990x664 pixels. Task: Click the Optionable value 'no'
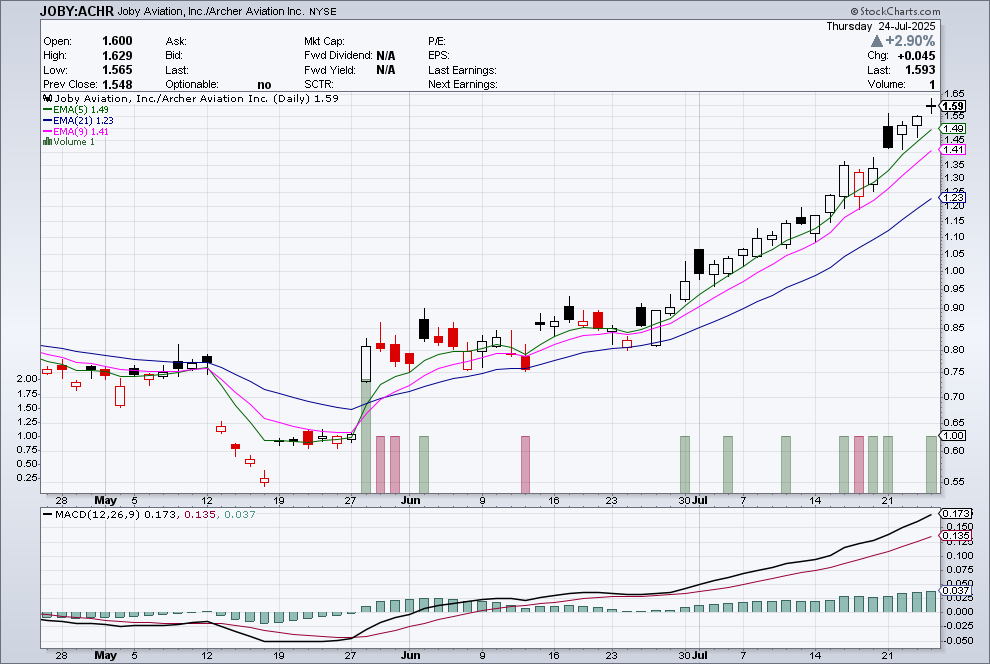click(265, 85)
